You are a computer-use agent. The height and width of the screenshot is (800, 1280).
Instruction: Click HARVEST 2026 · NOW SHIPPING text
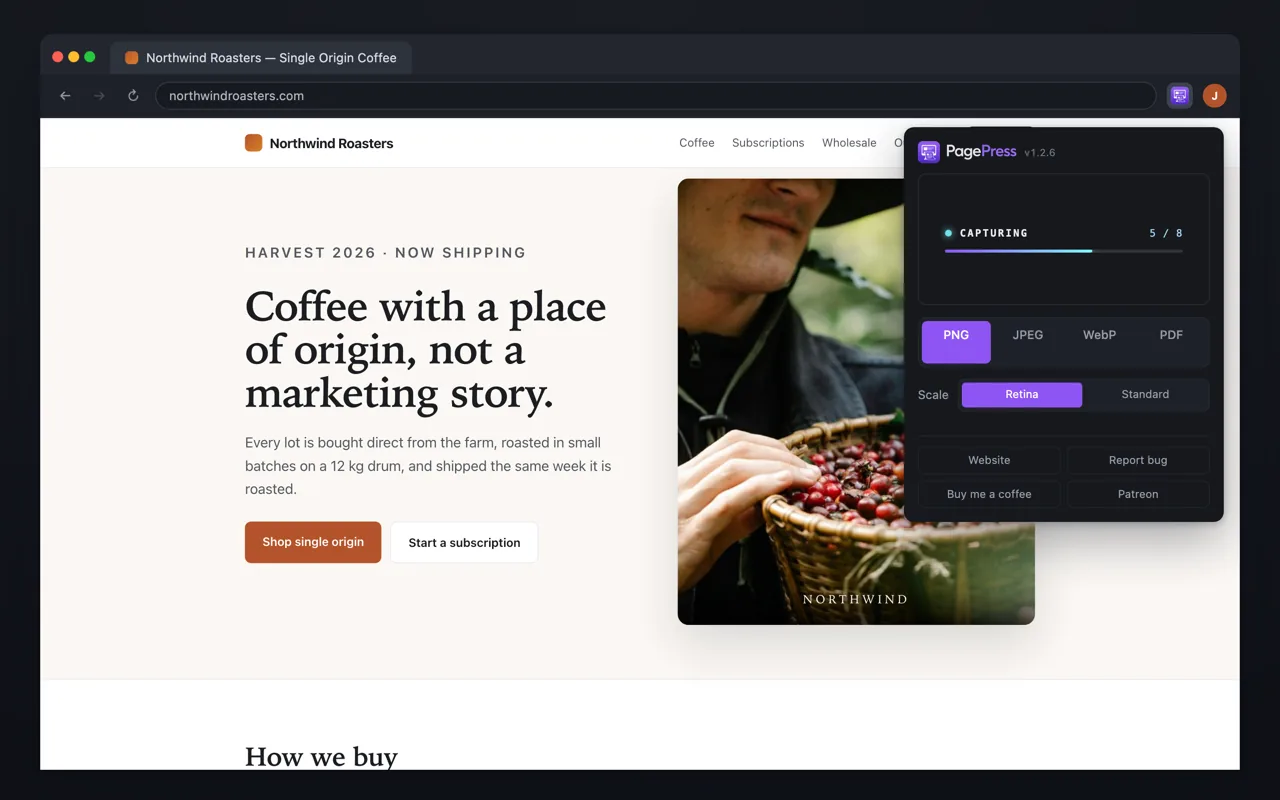(385, 253)
